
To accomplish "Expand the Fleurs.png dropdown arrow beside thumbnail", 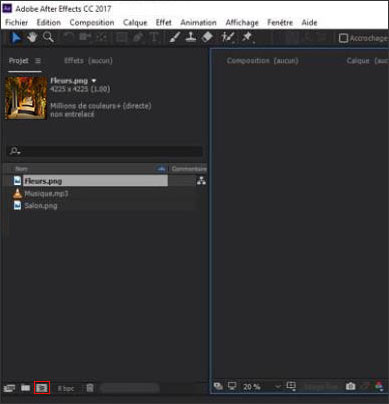I will pos(94,81).
